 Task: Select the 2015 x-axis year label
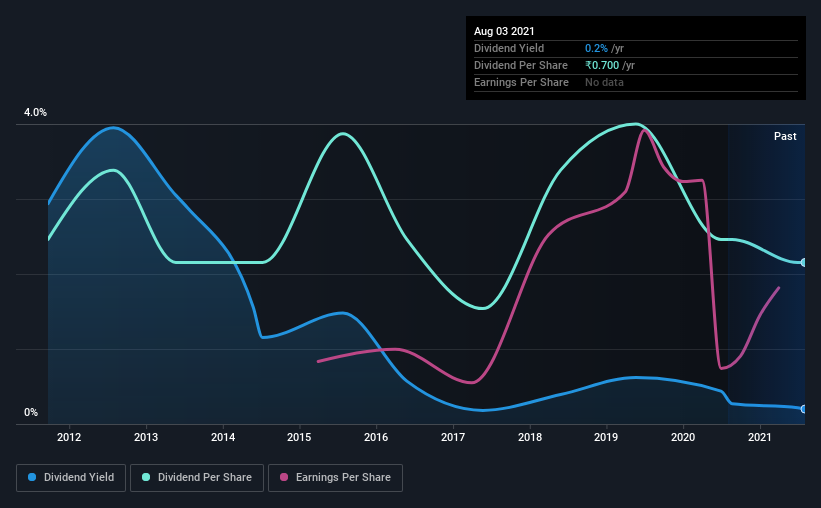pos(299,437)
